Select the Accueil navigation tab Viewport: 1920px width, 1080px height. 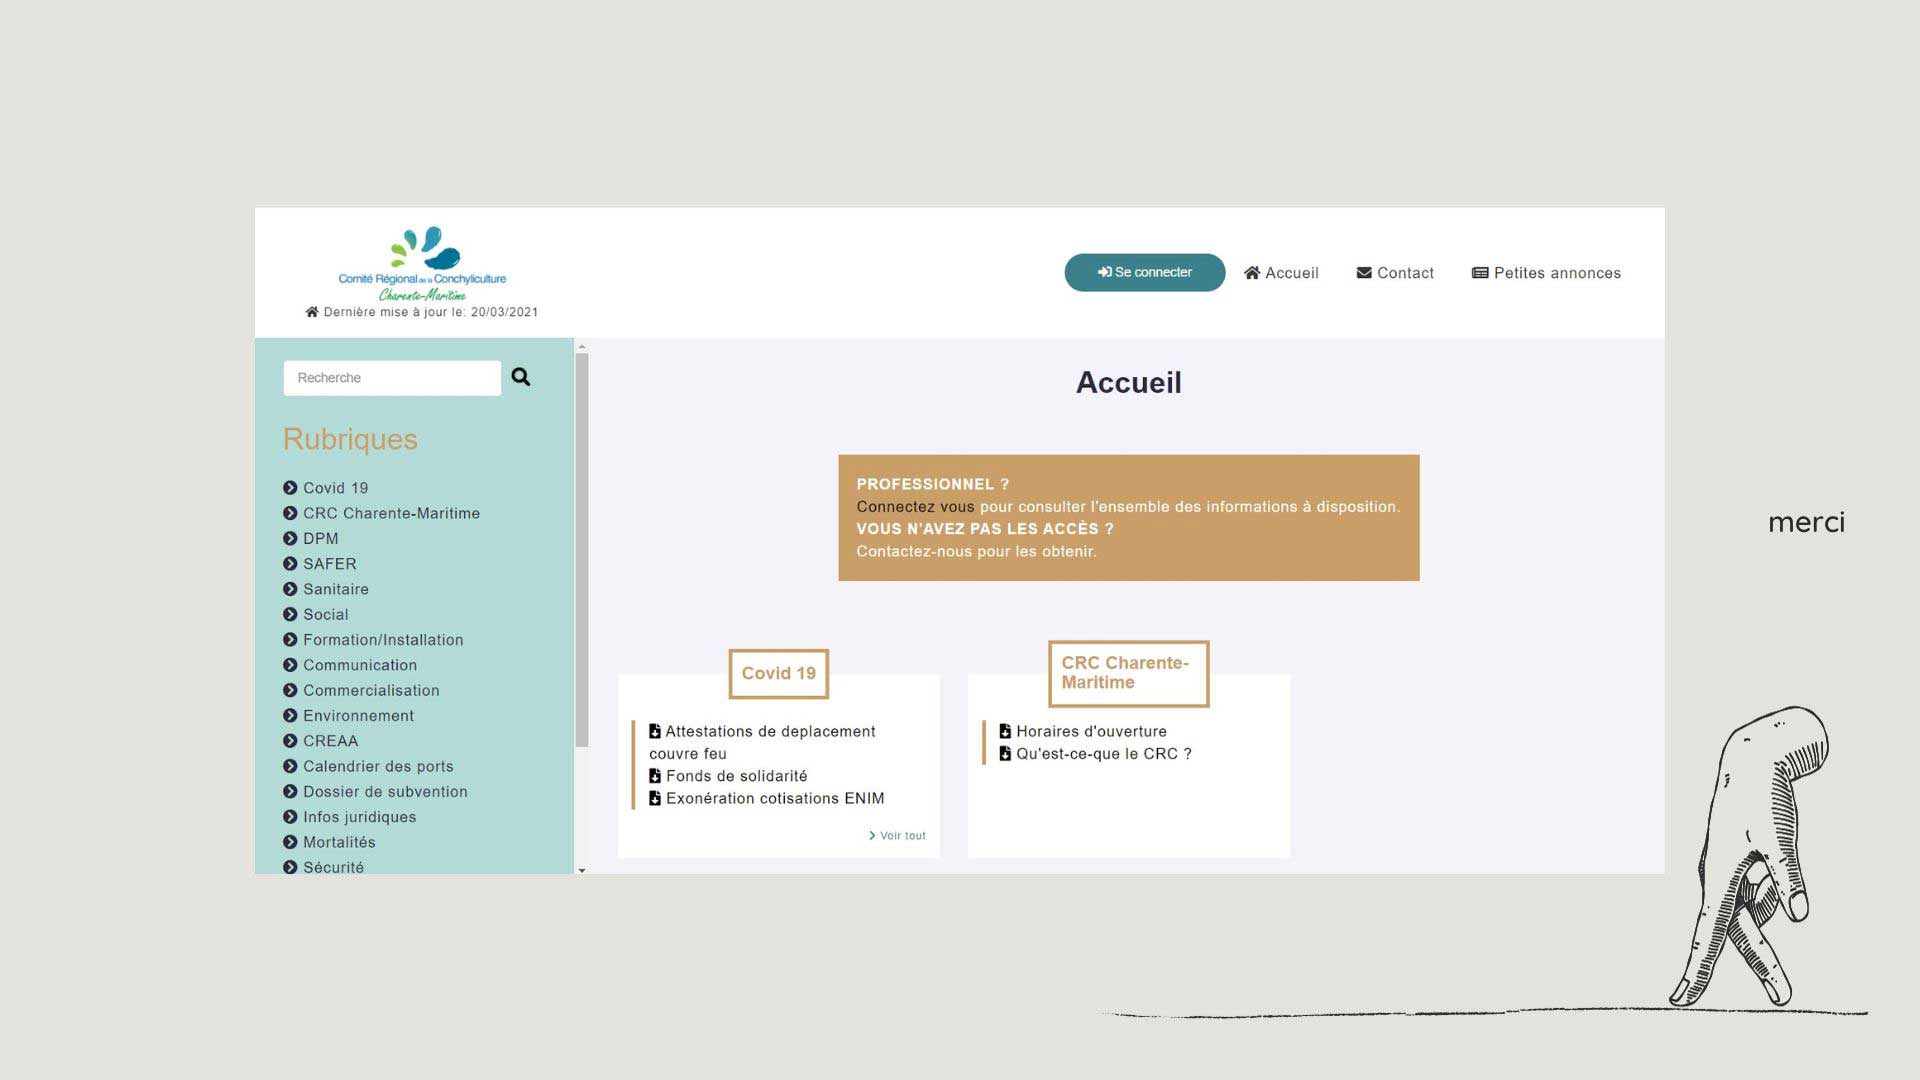coord(1280,273)
